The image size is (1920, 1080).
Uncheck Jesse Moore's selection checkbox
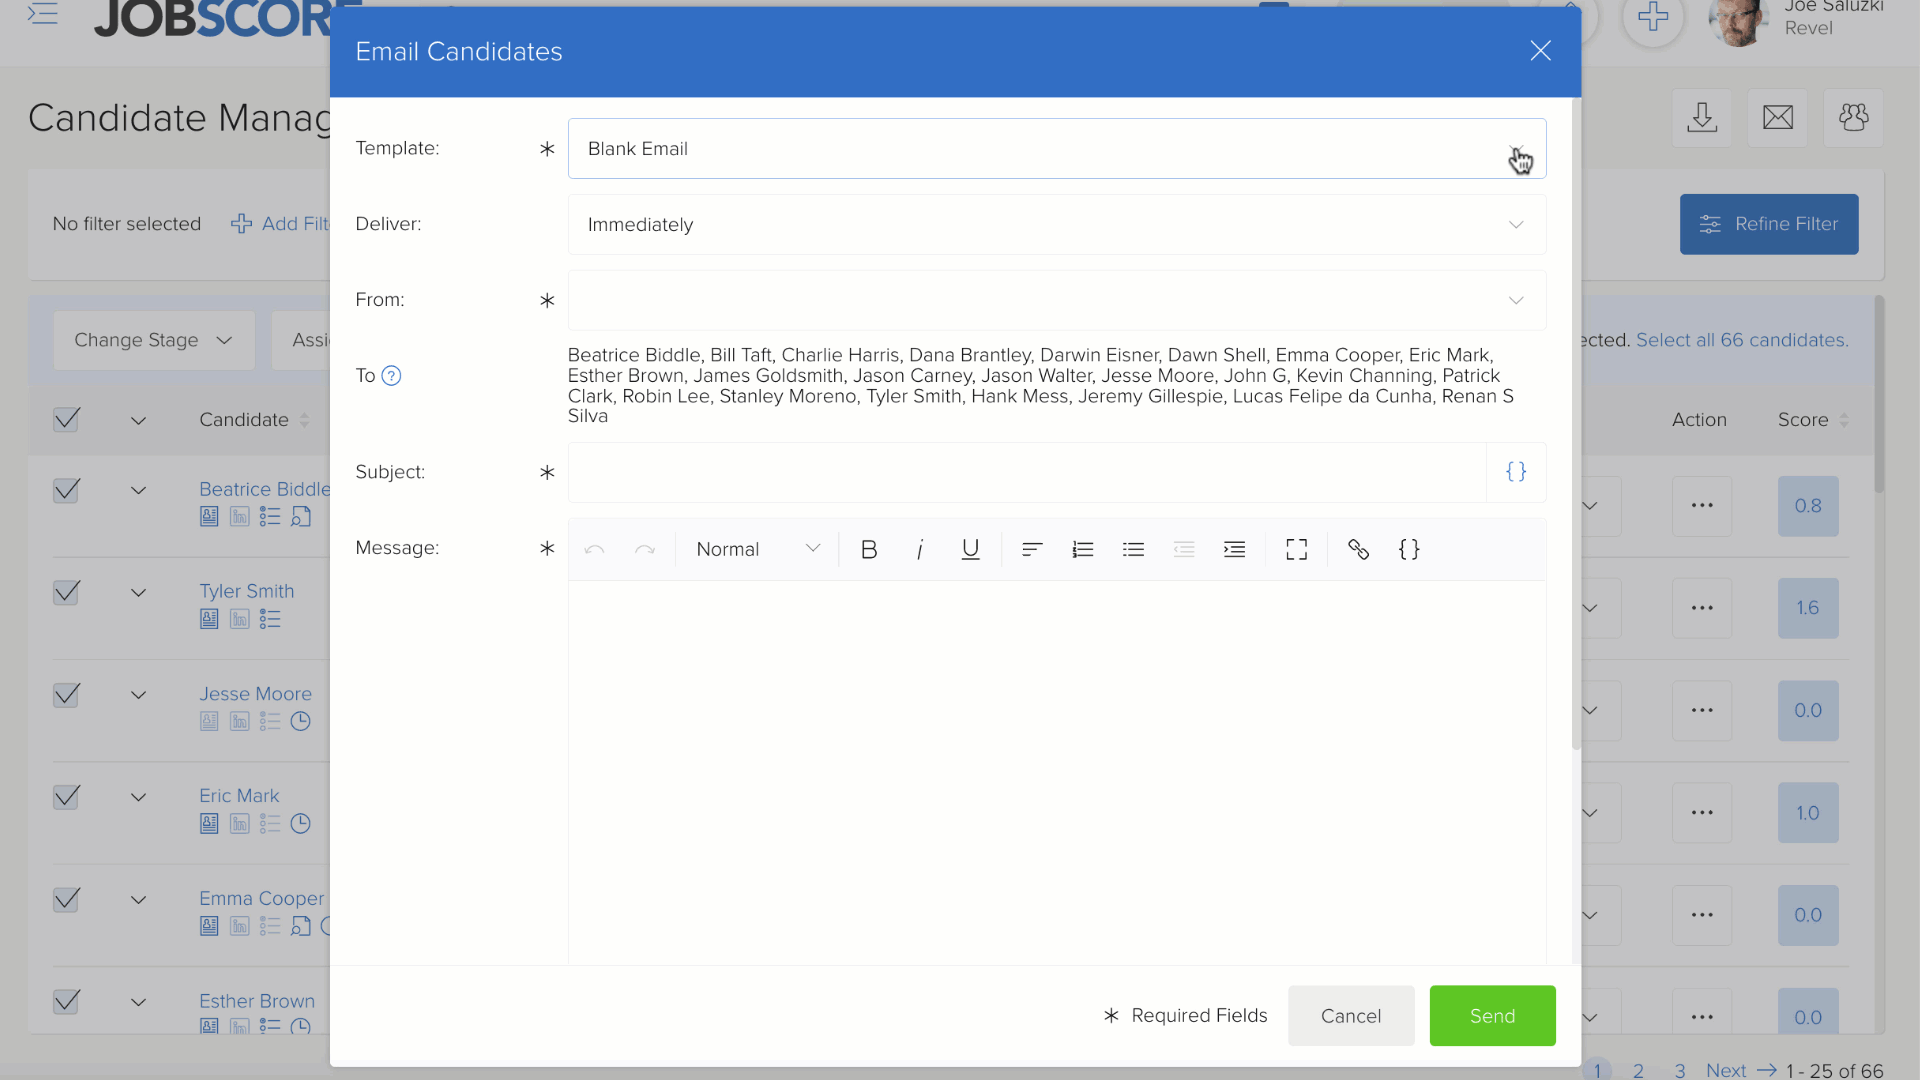coord(66,695)
